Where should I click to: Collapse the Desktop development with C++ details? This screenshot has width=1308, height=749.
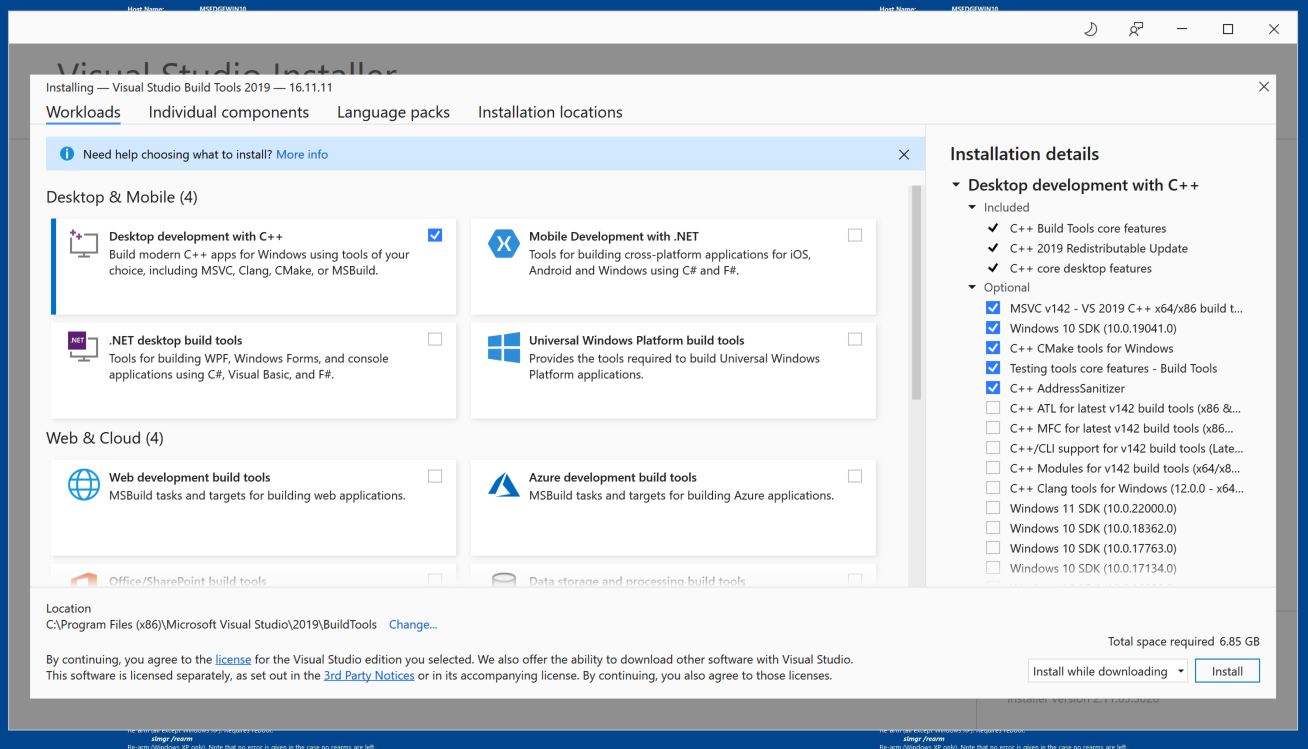(x=957, y=185)
